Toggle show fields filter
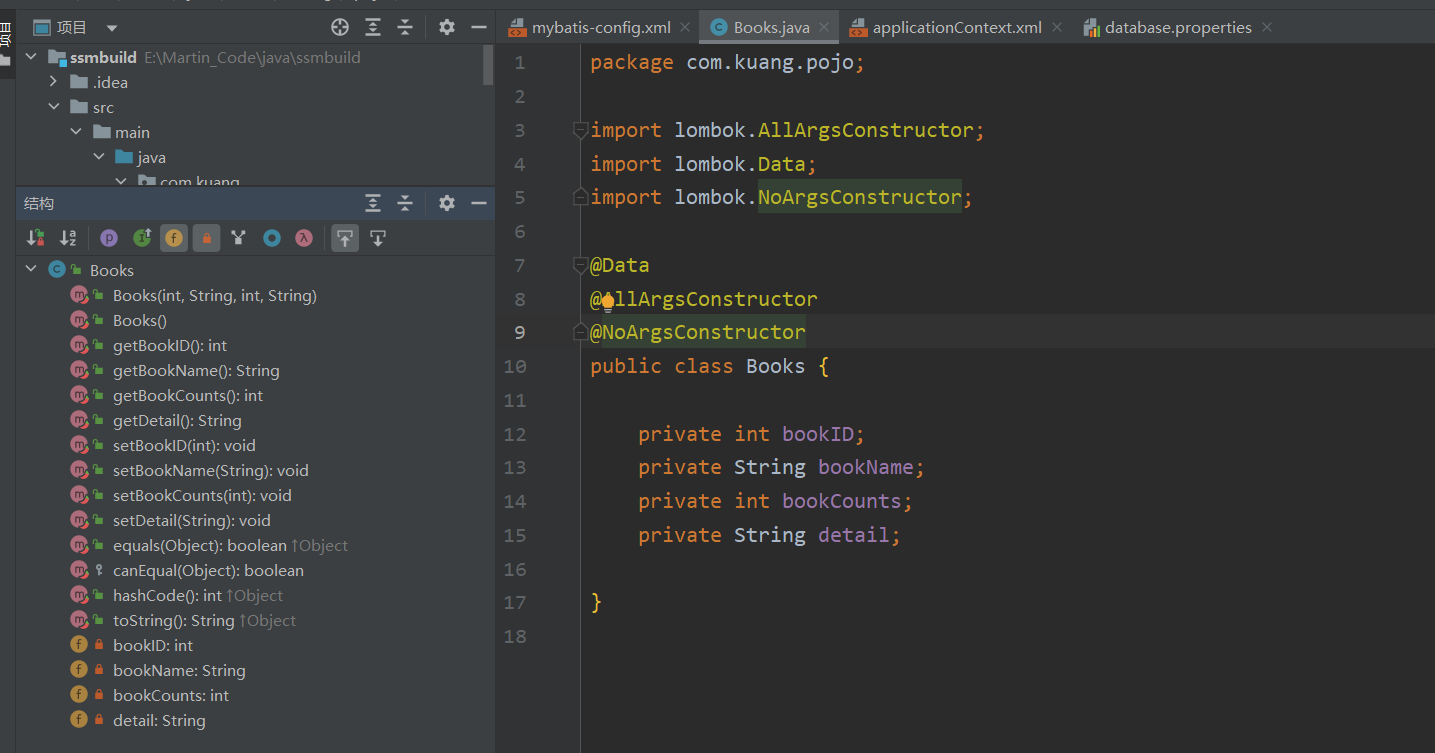 tap(174, 238)
